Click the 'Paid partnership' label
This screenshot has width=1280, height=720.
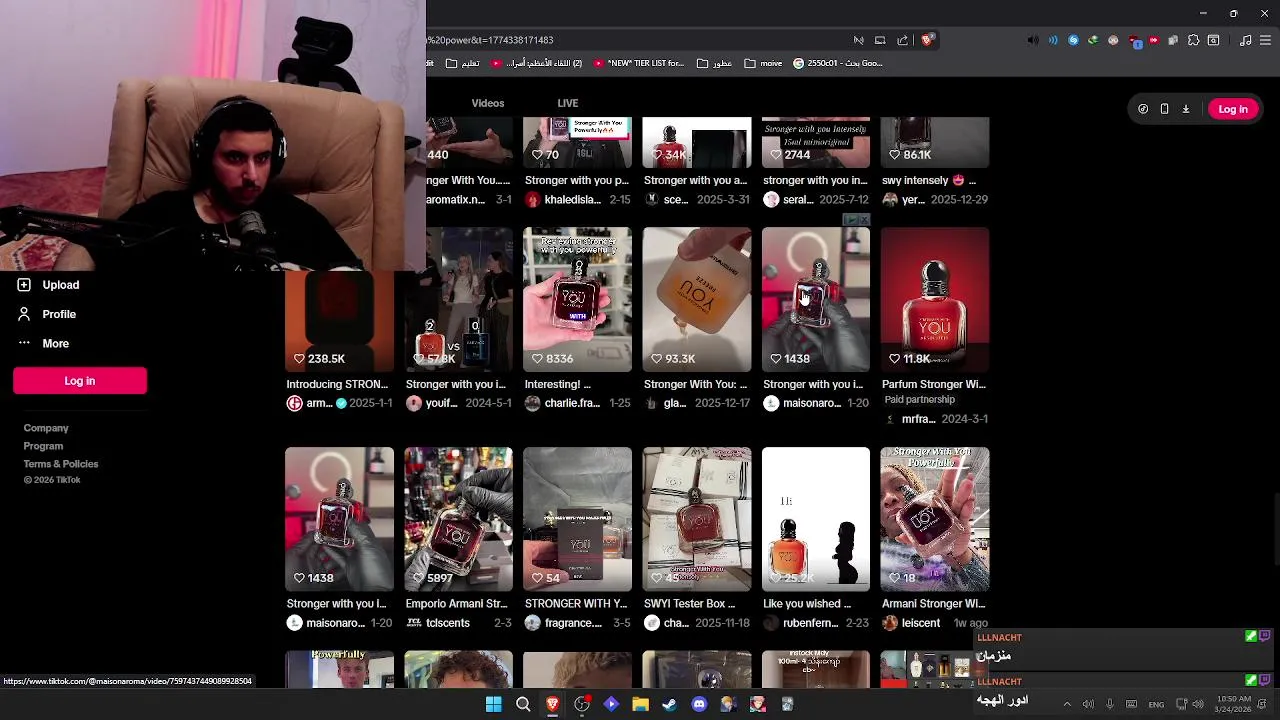pyautogui.click(x=919, y=400)
